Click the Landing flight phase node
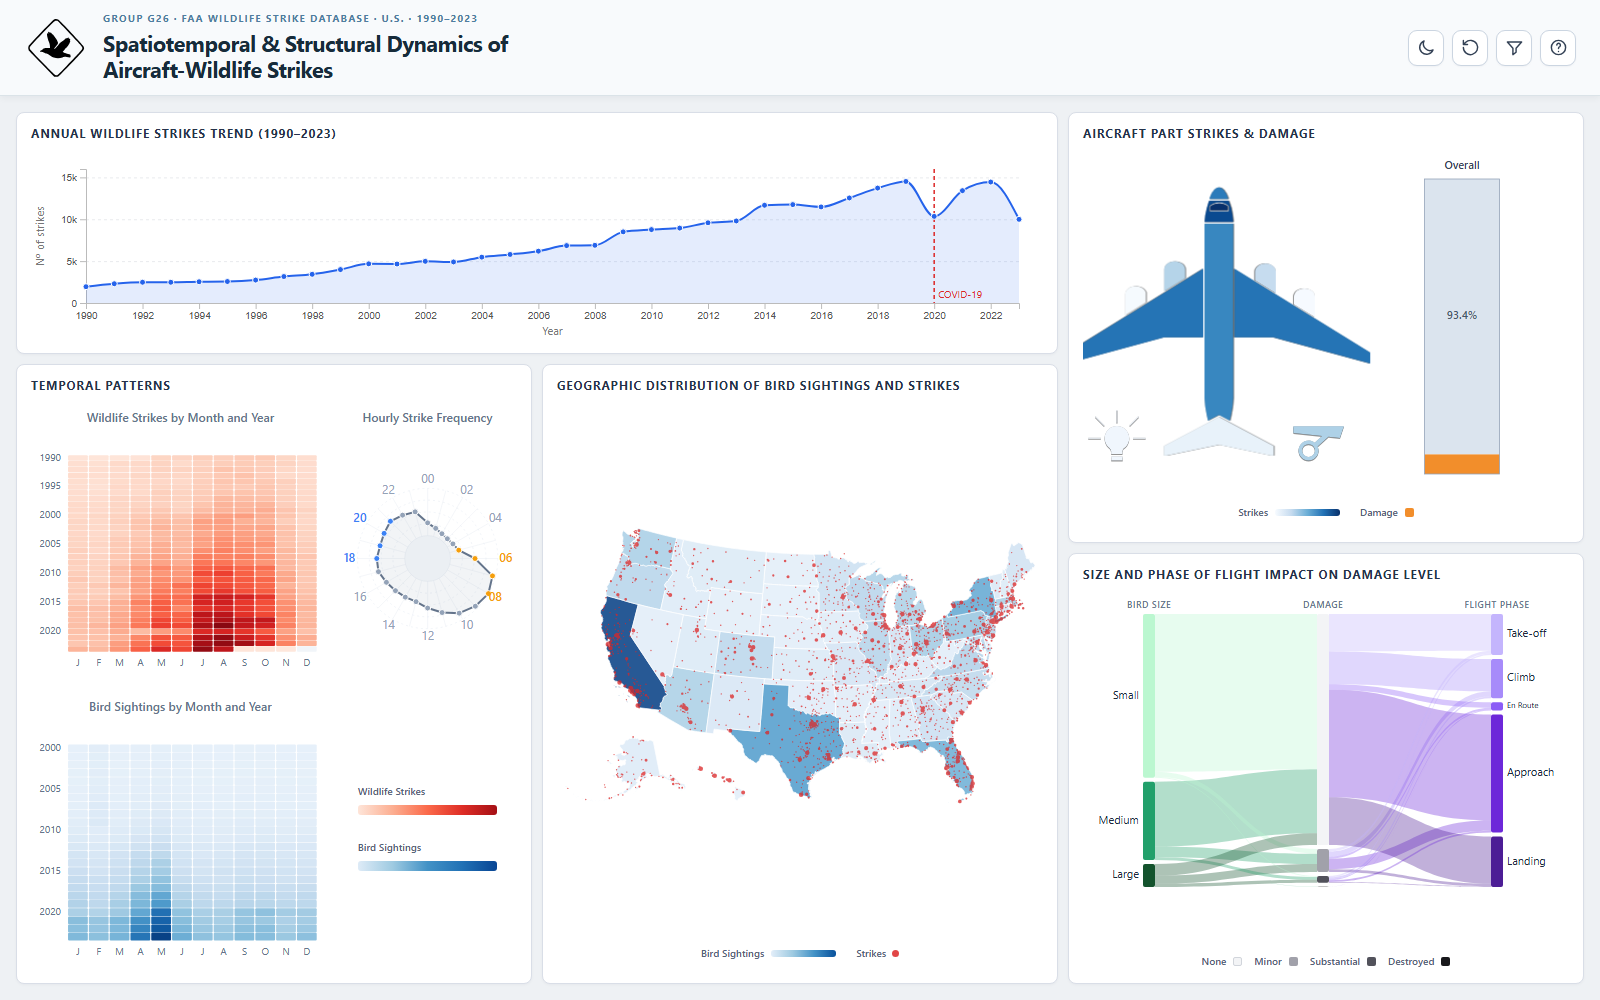Viewport: 1600px width, 1000px height. 1497,861
